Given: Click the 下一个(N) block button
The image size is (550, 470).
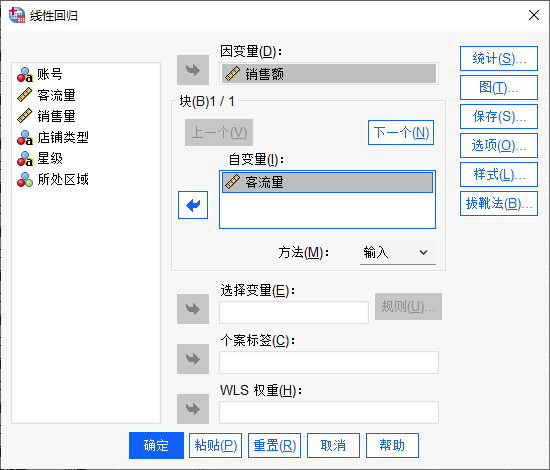Looking at the screenshot, I should [x=401, y=133].
